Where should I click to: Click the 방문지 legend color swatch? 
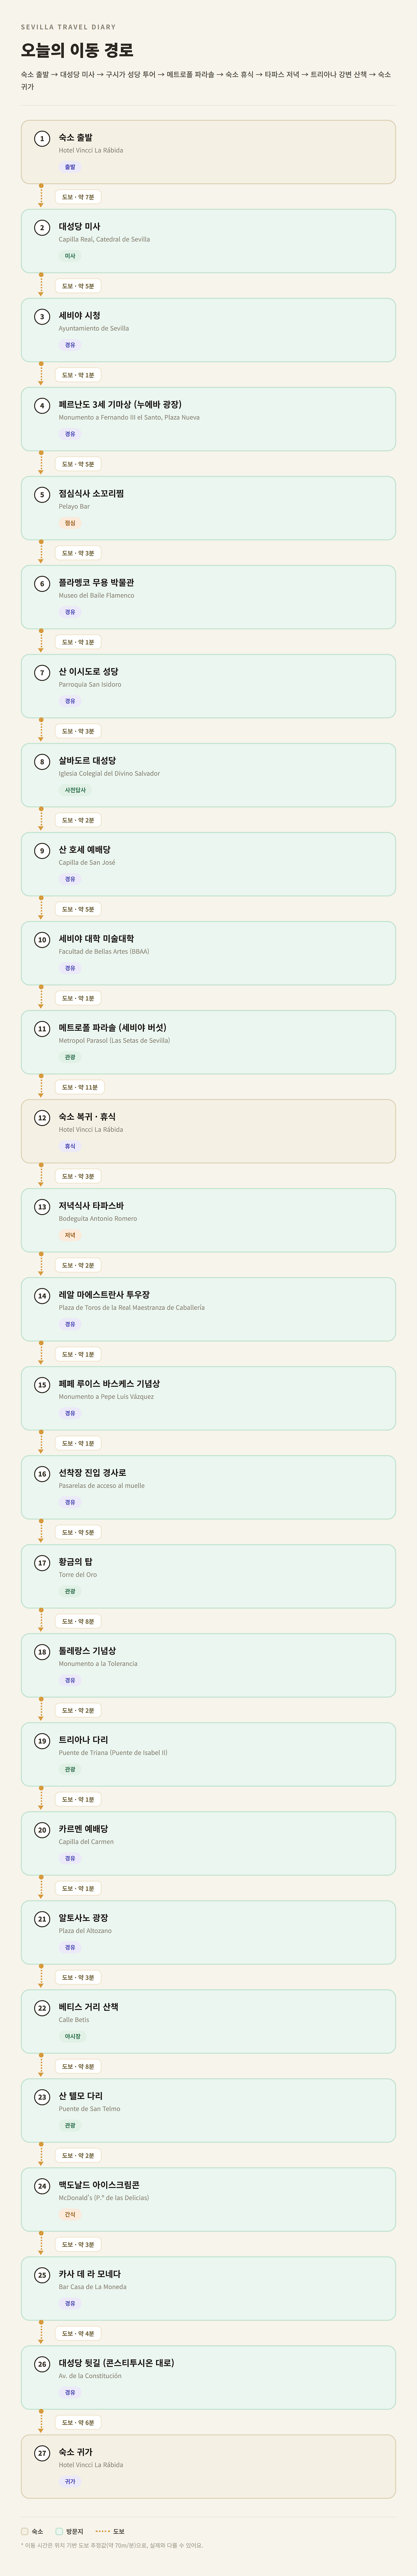[59, 2531]
